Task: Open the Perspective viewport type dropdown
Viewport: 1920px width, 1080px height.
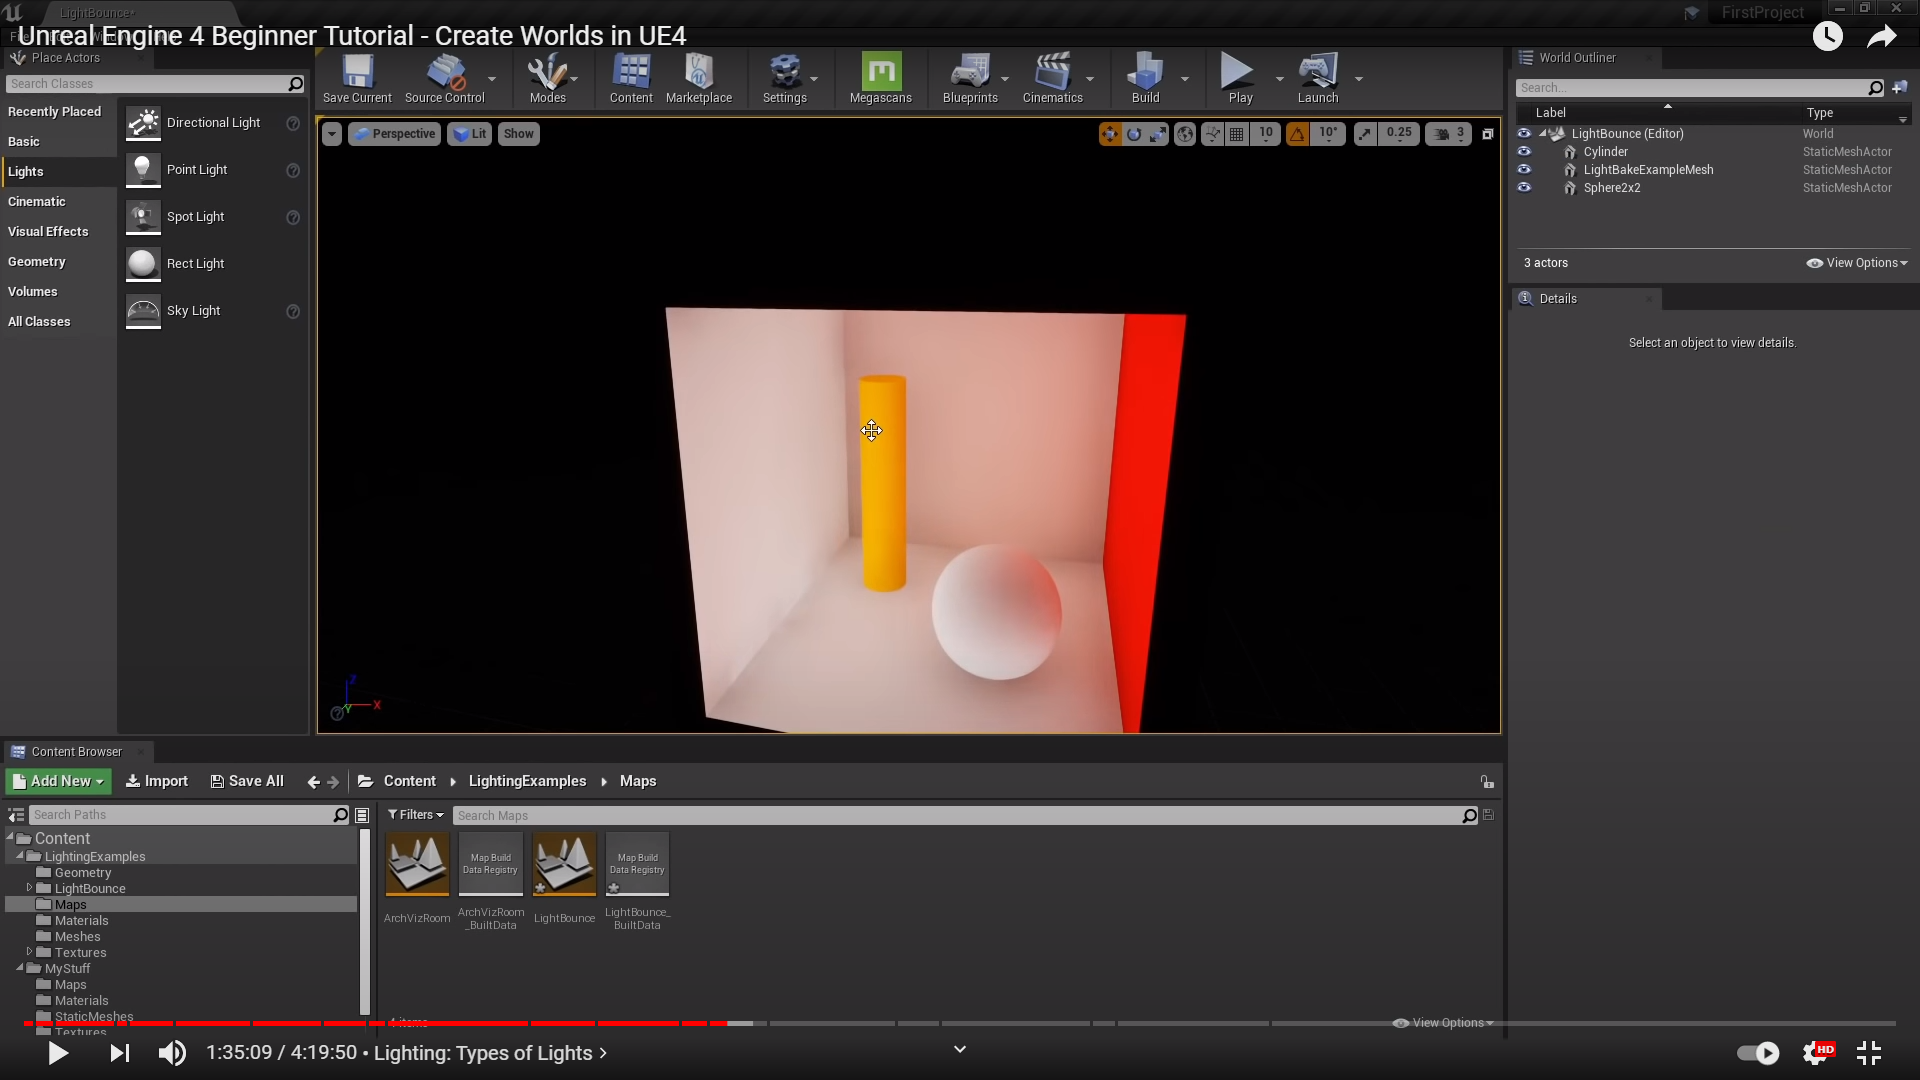Action: (394, 134)
